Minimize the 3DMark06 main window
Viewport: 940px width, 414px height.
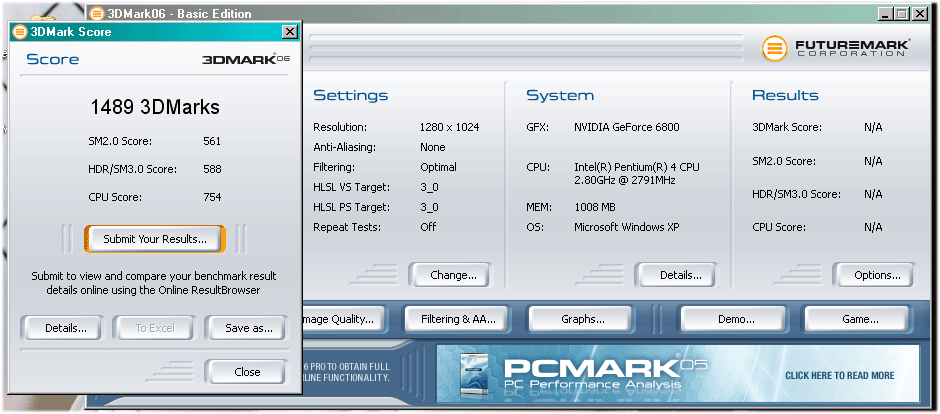tap(887, 13)
